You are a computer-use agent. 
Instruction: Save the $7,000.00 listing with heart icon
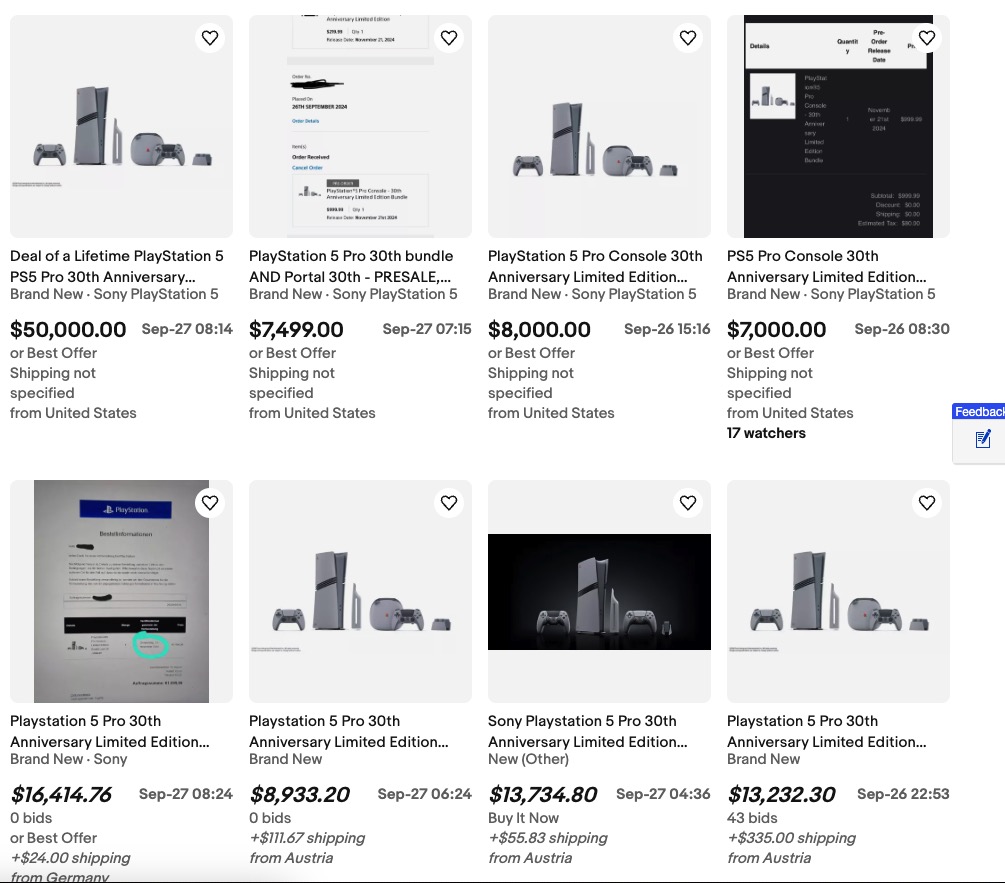tap(927, 38)
